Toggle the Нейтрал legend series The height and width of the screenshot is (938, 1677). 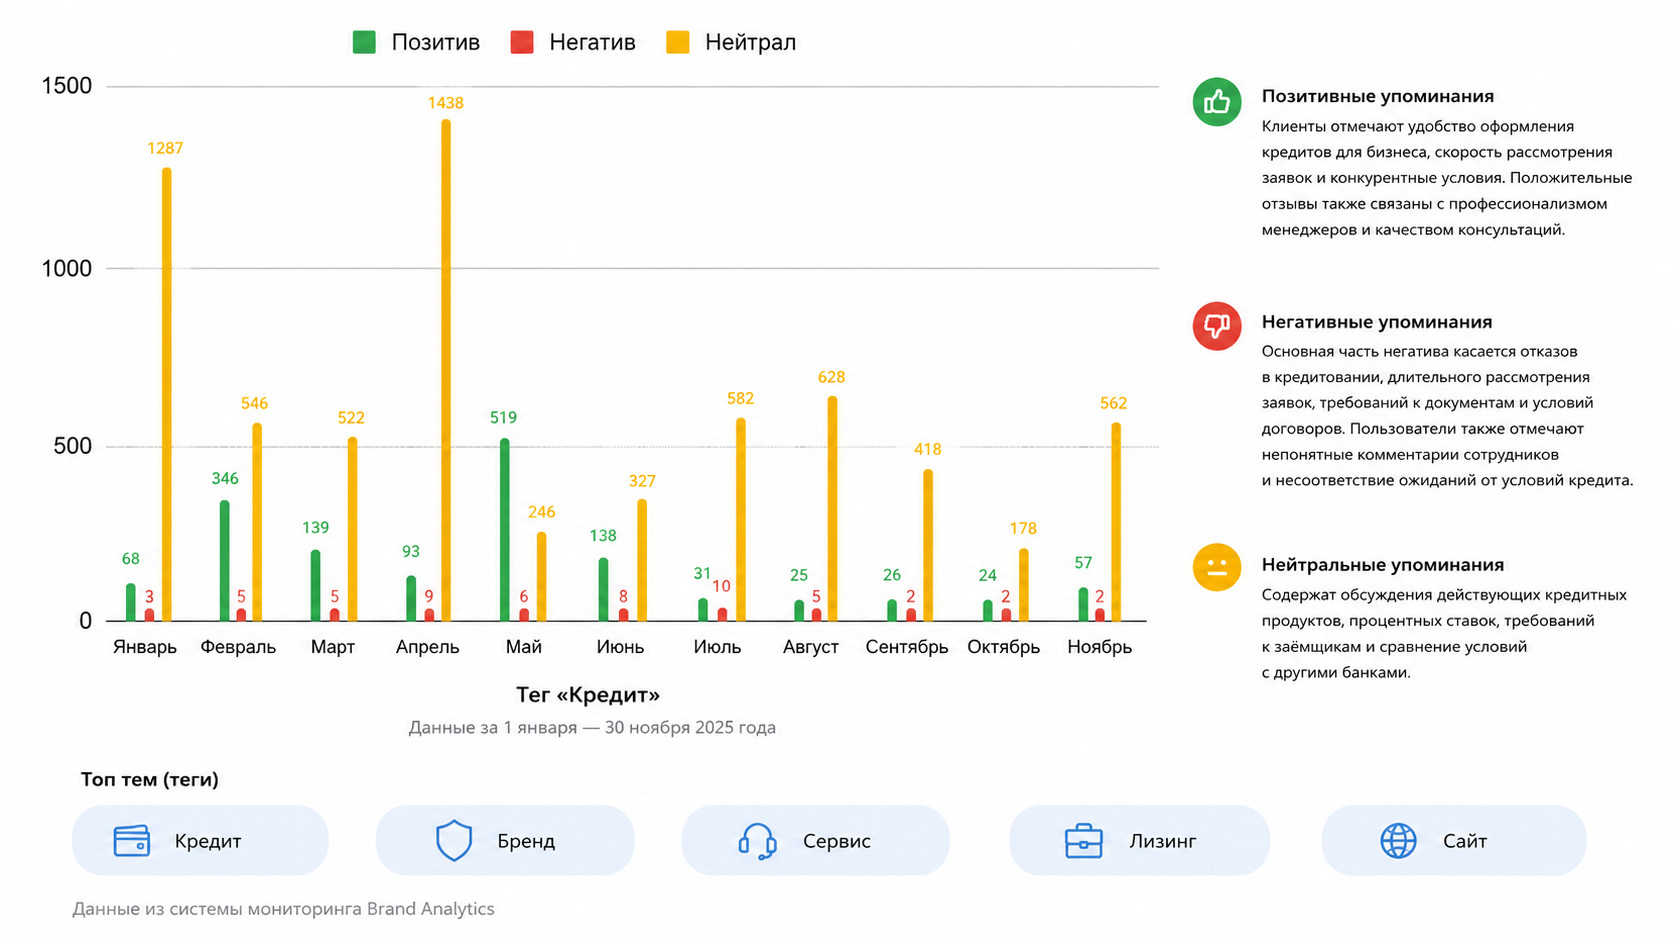731,42
